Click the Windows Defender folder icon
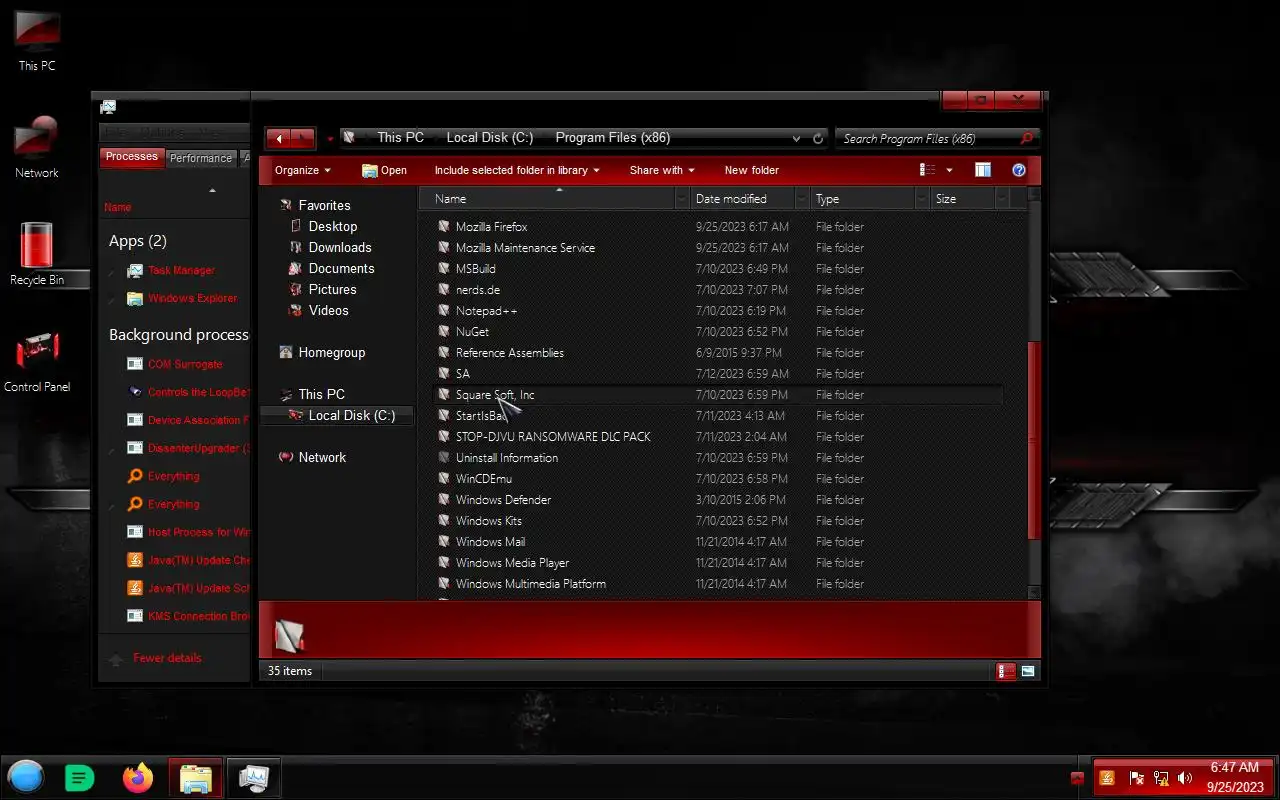Screen dimensions: 1280x800 coord(444,500)
